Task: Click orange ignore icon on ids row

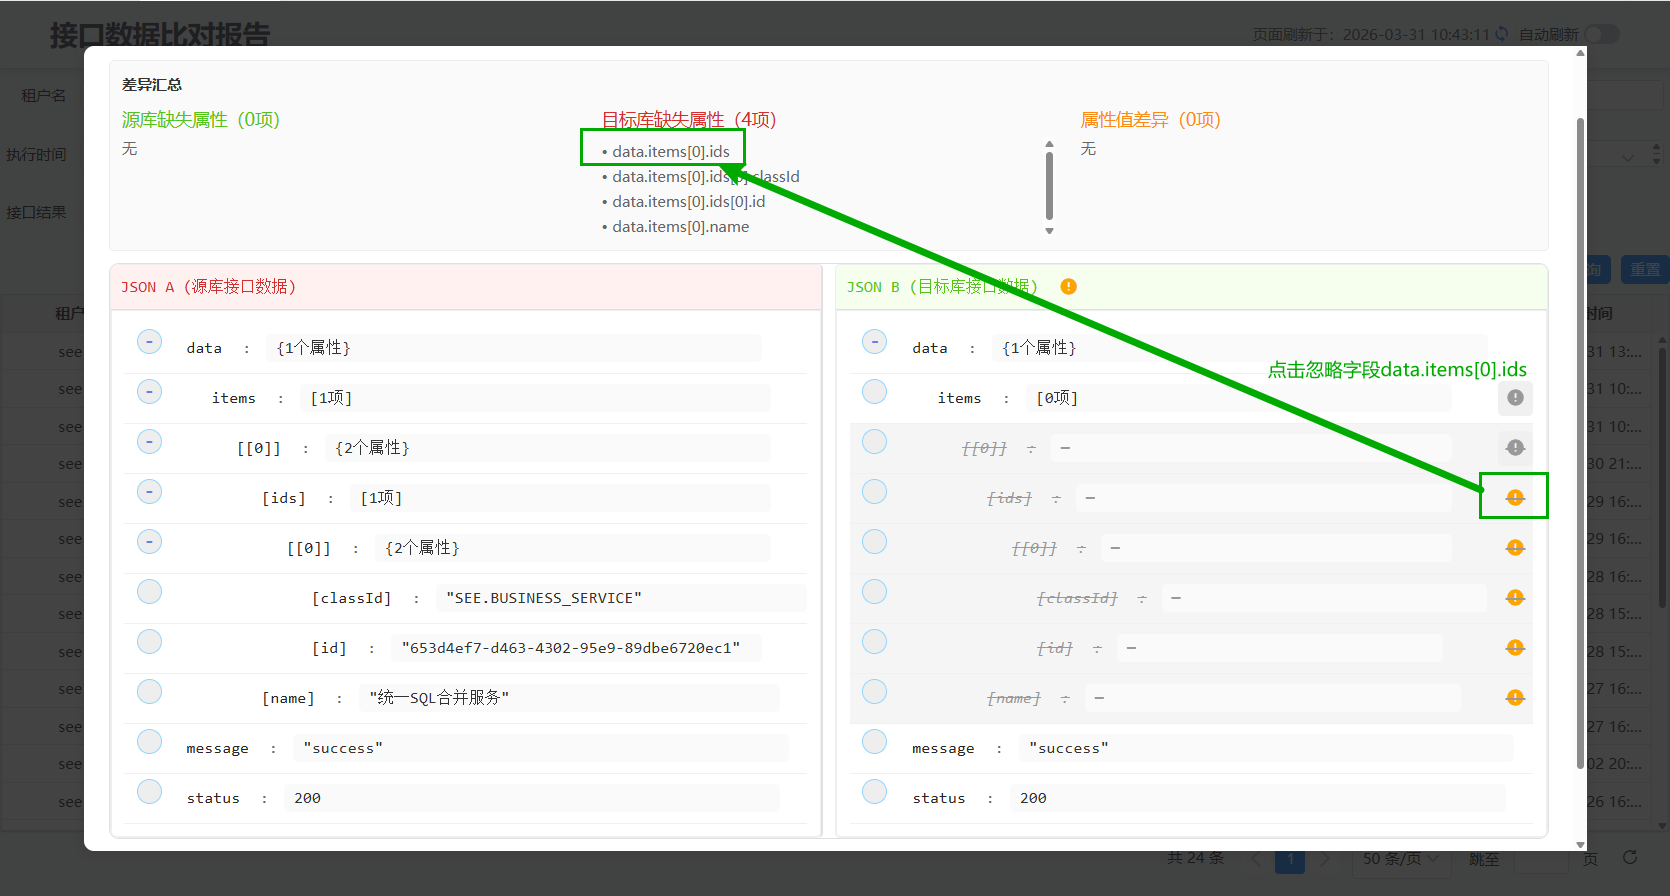Action: [1515, 498]
